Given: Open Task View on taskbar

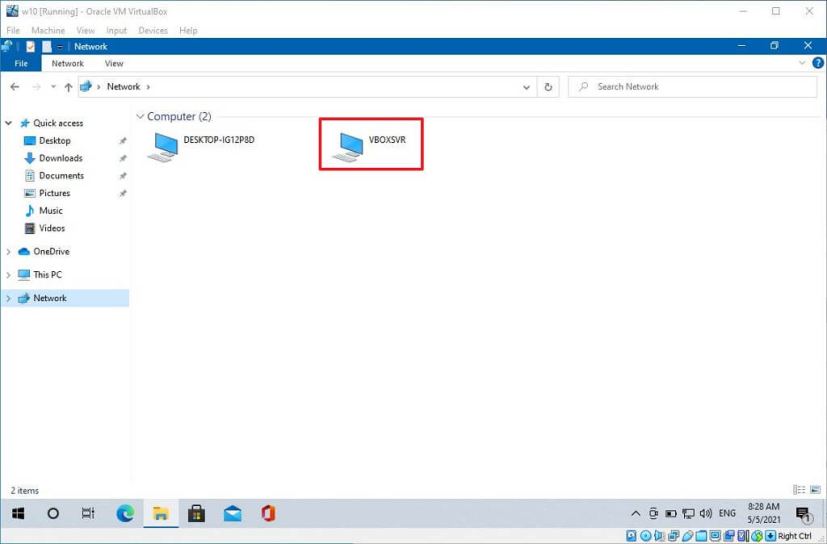Looking at the screenshot, I should (88, 513).
